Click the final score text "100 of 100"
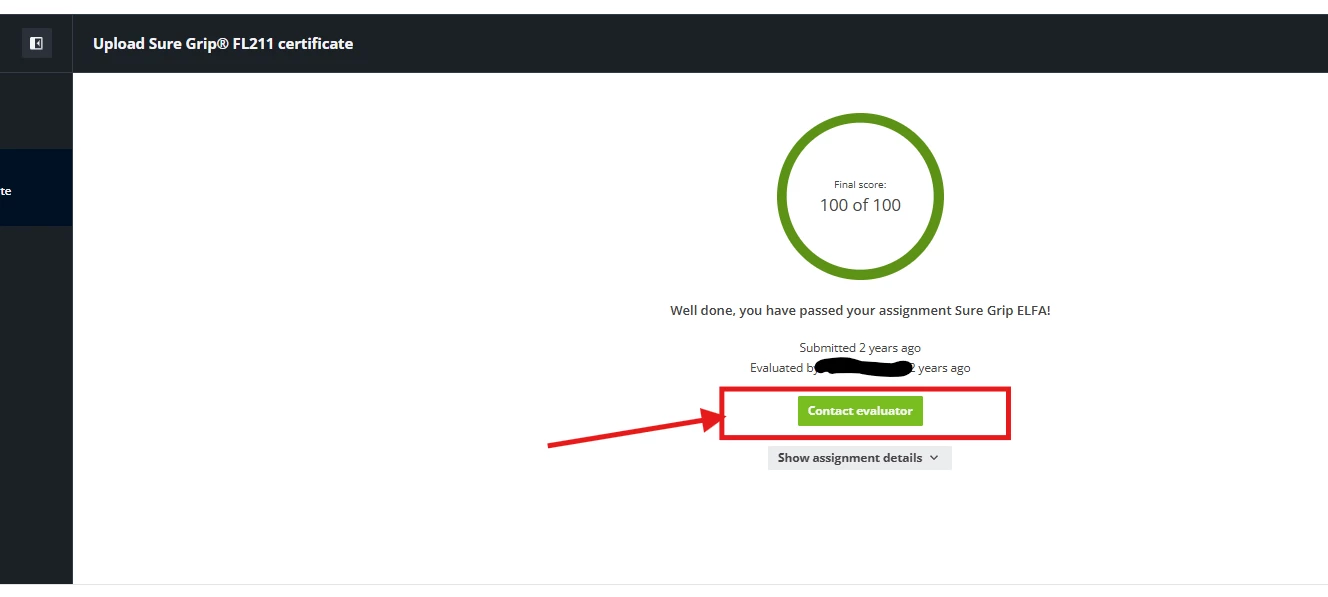 tap(860, 205)
